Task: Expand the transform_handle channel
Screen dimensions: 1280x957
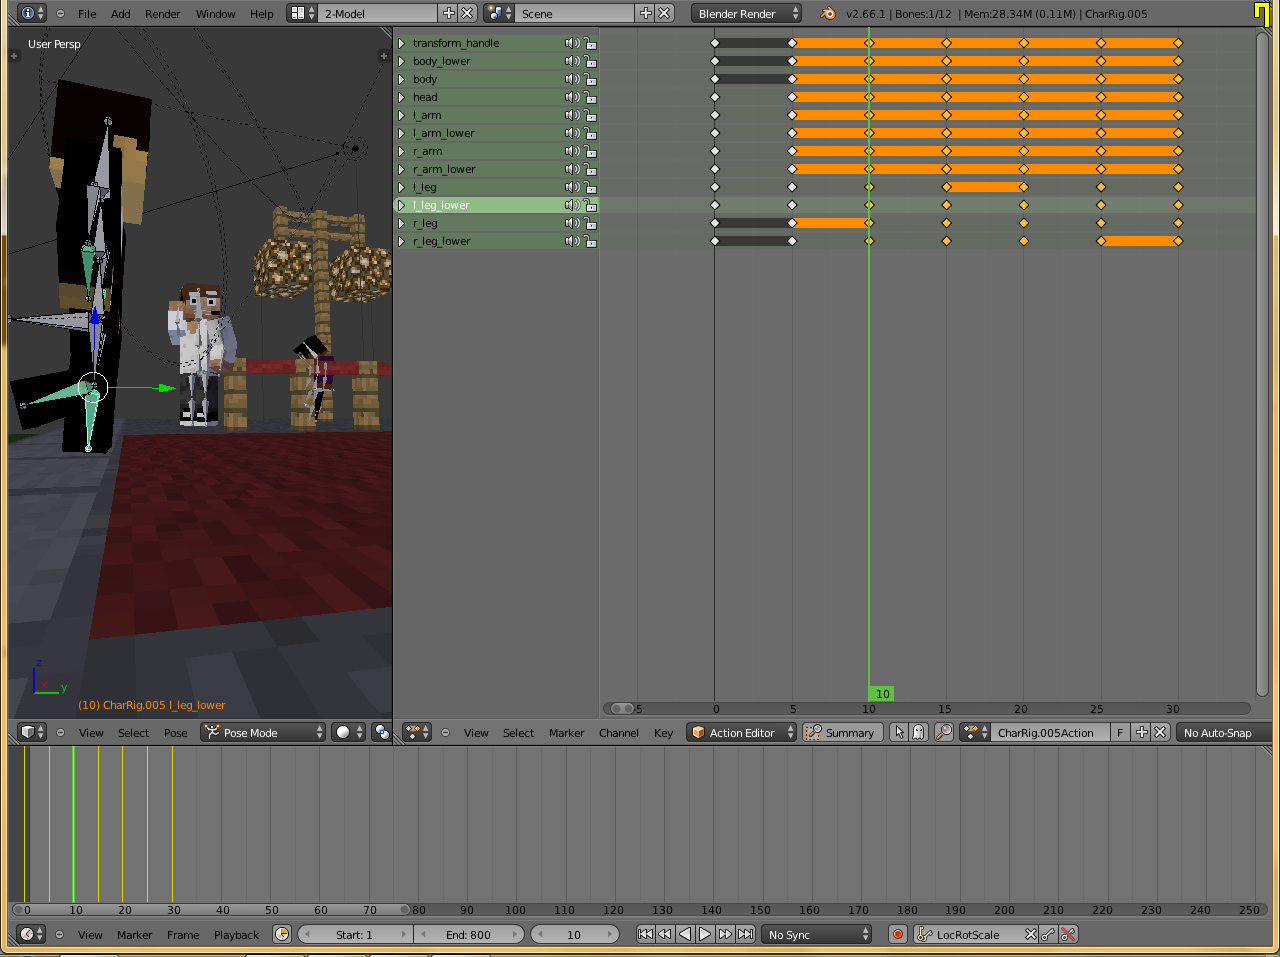Action: coord(402,43)
